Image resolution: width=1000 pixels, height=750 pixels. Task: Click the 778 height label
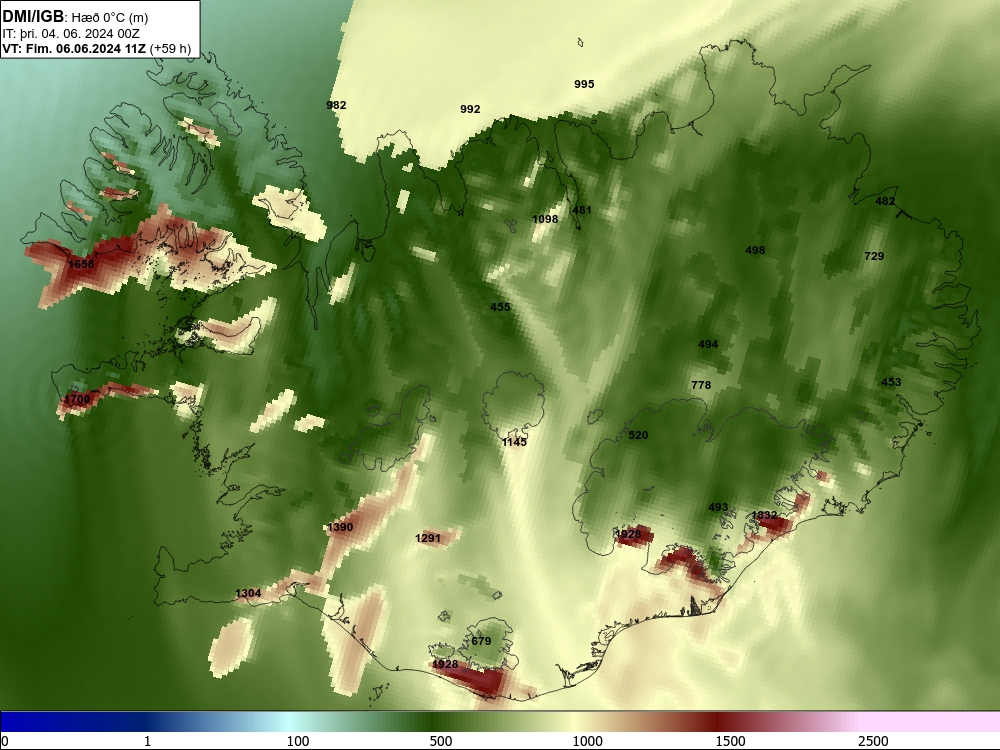pyautogui.click(x=701, y=385)
